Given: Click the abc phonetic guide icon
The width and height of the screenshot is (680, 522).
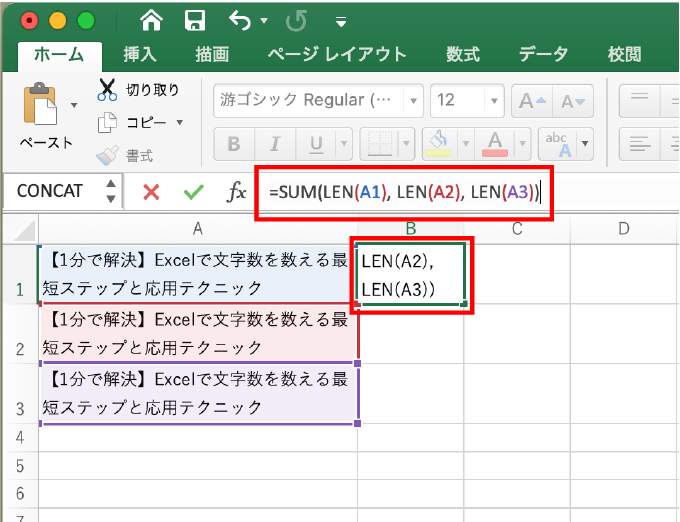Looking at the screenshot, I should [x=558, y=144].
